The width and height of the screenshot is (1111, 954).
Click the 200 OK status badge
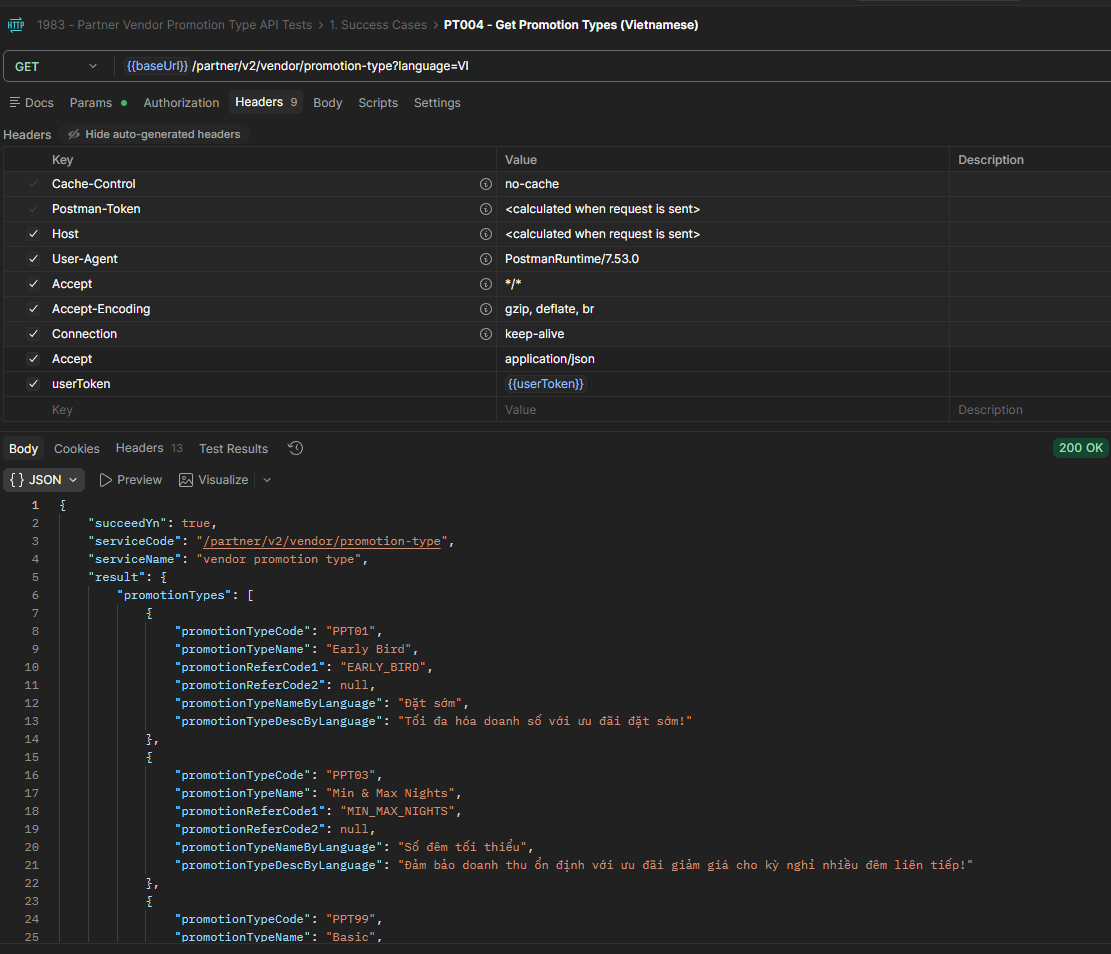tap(1081, 448)
